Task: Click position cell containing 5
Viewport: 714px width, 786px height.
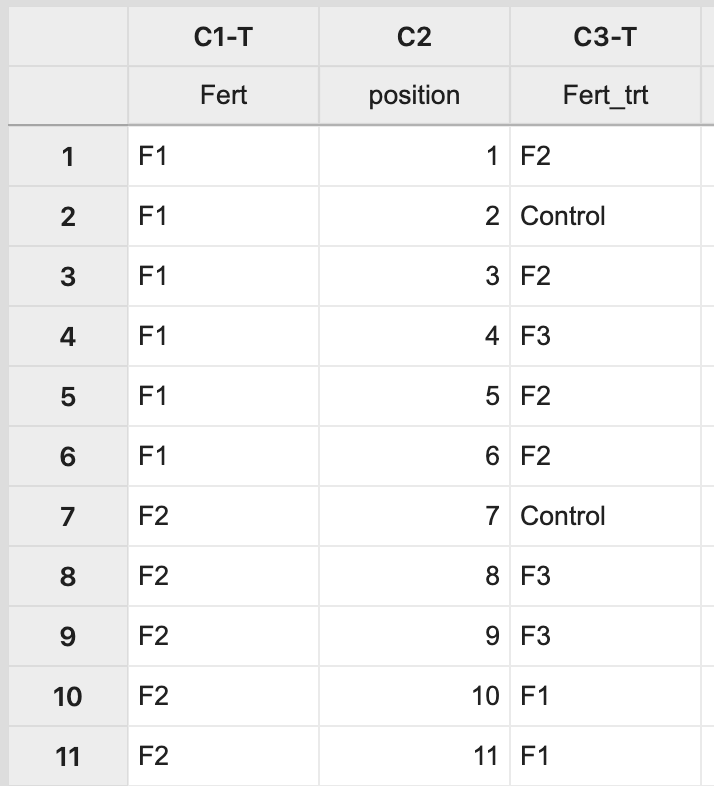Action: [414, 396]
